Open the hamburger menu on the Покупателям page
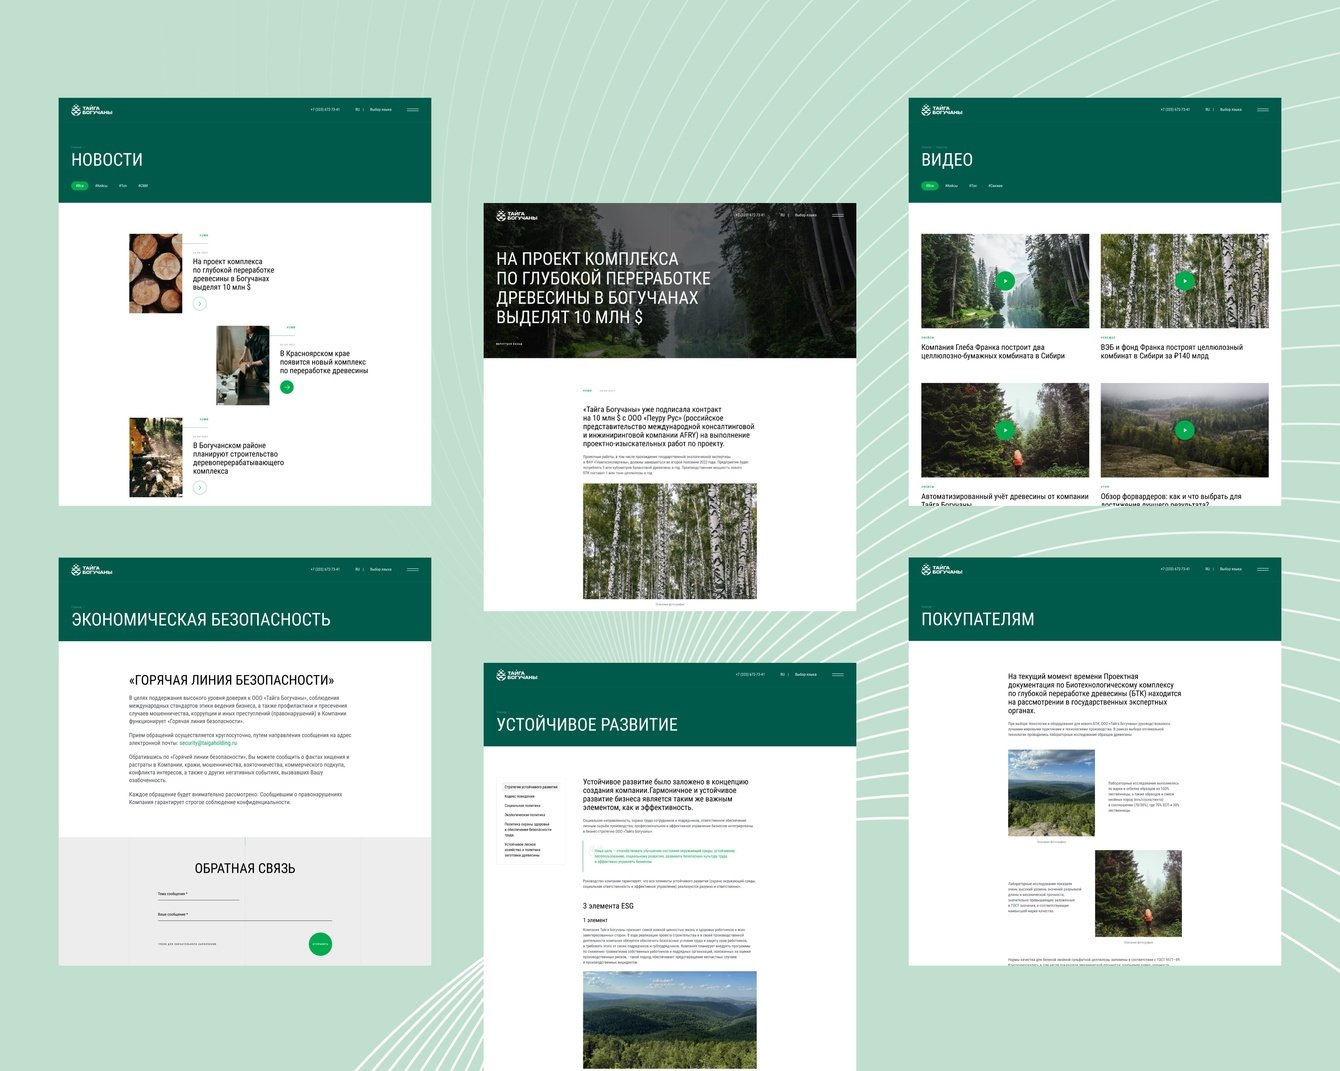Image resolution: width=1340 pixels, height=1071 pixels. pyautogui.click(x=1262, y=570)
